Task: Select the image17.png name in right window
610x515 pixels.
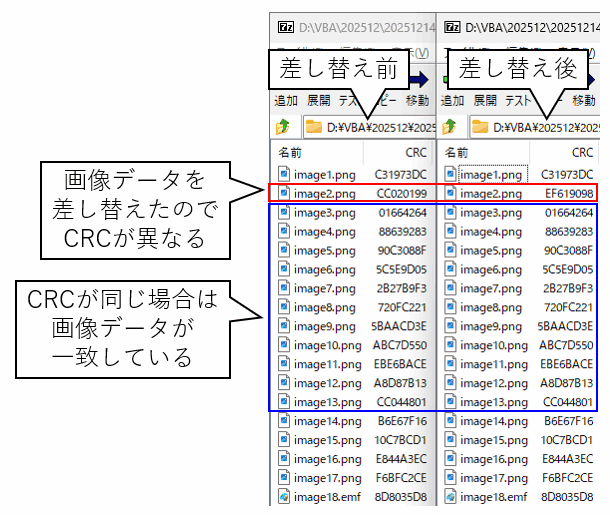Action: [x=494, y=478]
